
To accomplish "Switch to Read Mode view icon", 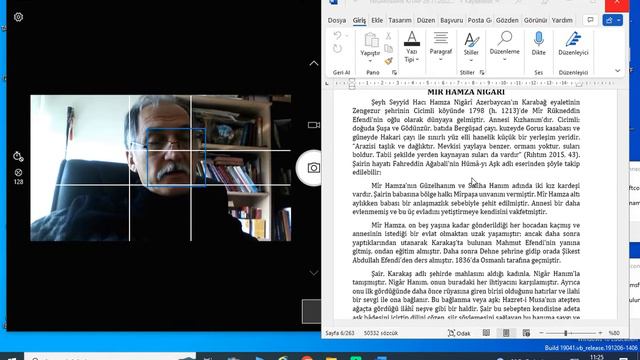I will tap(486, 333).
